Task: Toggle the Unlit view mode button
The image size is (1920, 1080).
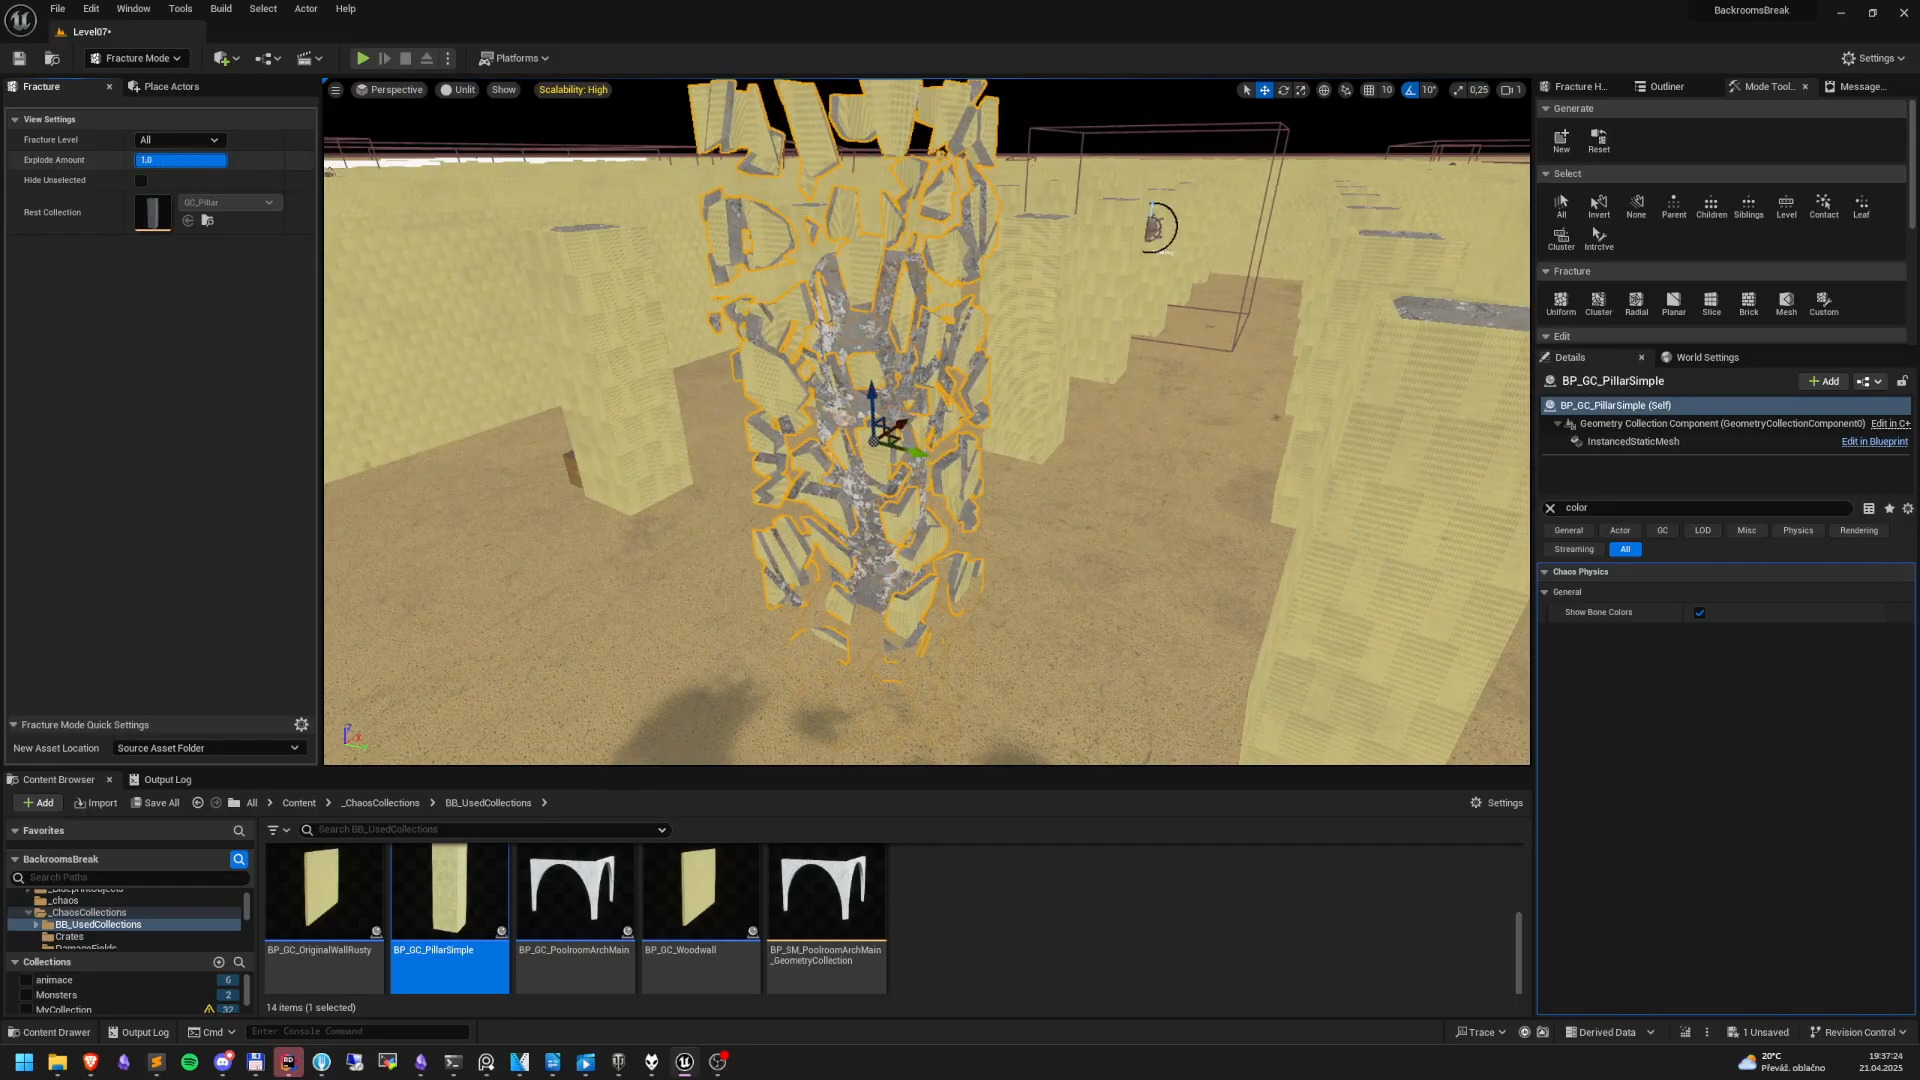Action: tap(457, 90)
